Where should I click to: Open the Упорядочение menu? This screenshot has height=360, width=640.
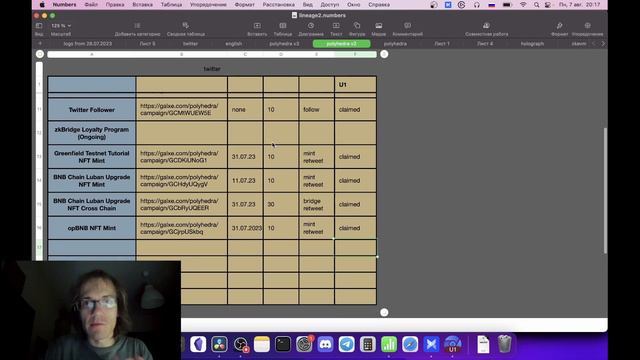[x=208, y=4]
